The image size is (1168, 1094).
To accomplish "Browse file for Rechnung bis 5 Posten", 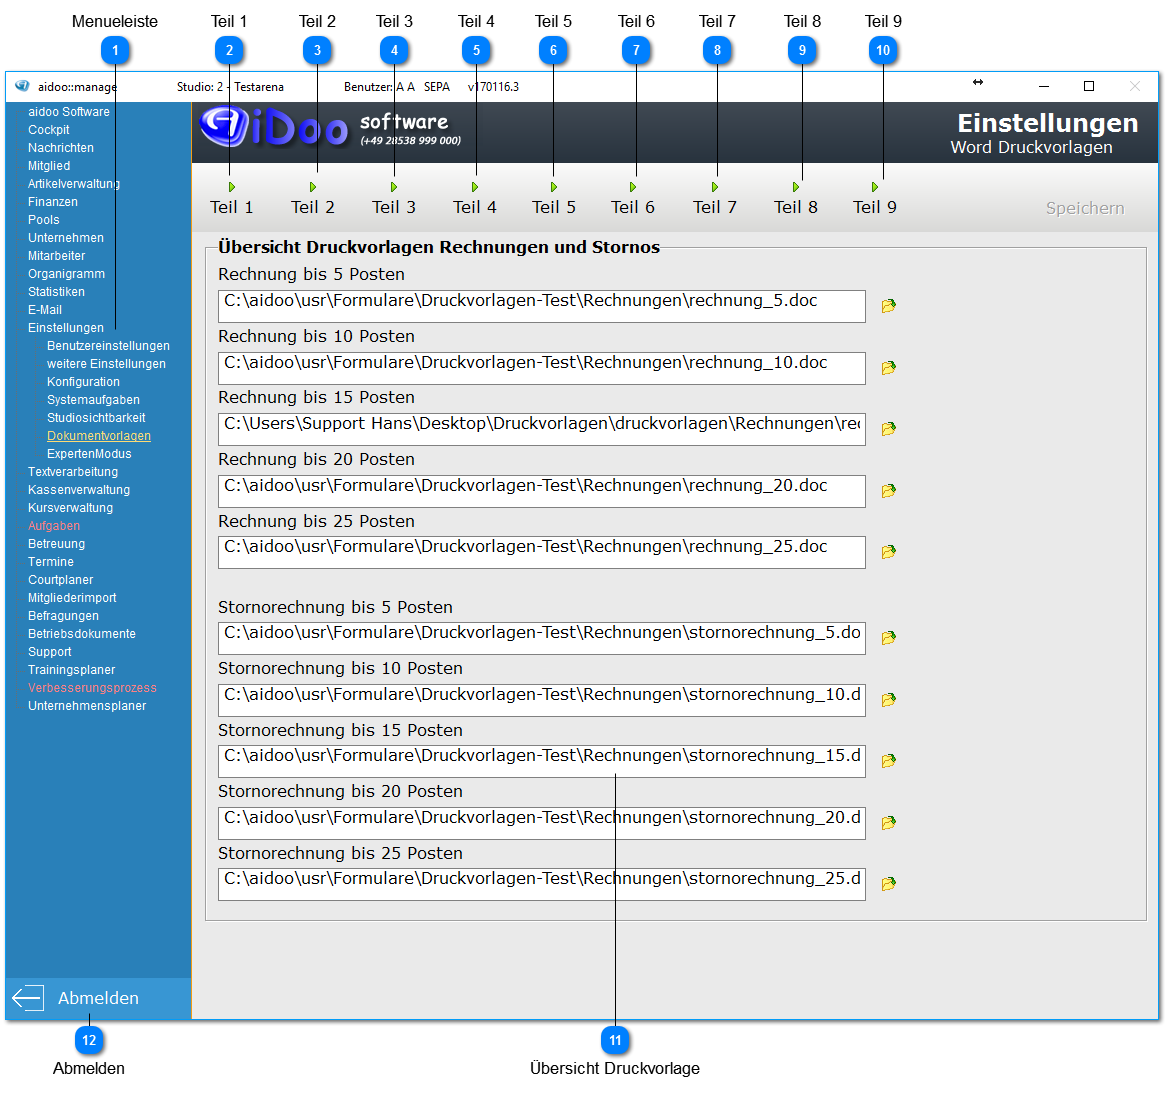I will click(x=888, y=306).
